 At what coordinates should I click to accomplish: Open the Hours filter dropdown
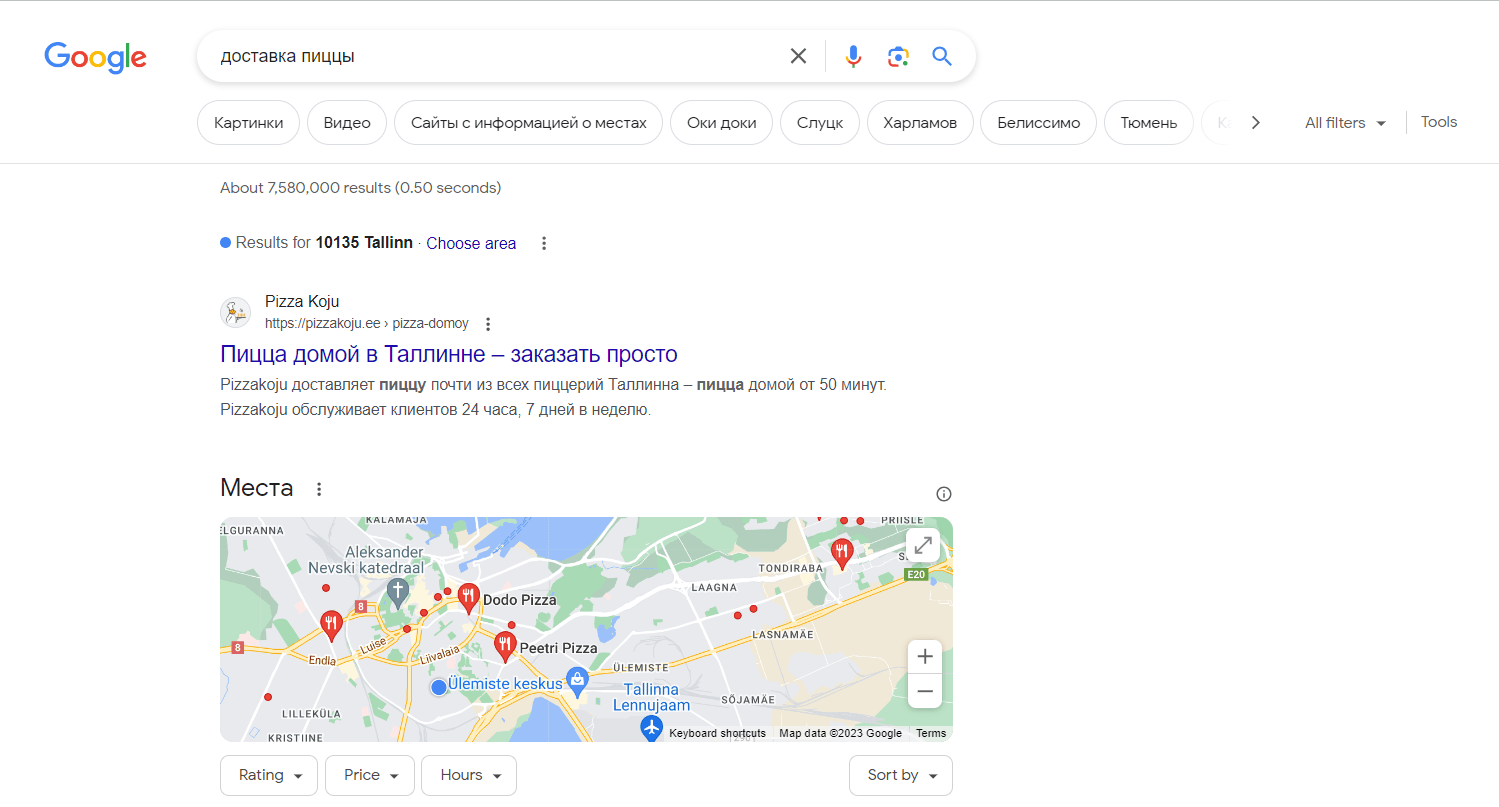[469, 775]
